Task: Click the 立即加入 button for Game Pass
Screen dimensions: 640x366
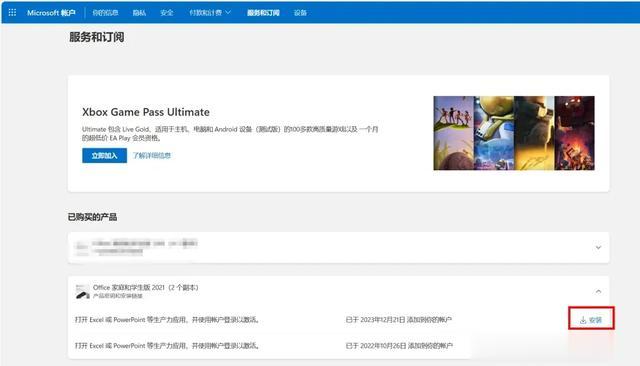Action: click(104, 155)
